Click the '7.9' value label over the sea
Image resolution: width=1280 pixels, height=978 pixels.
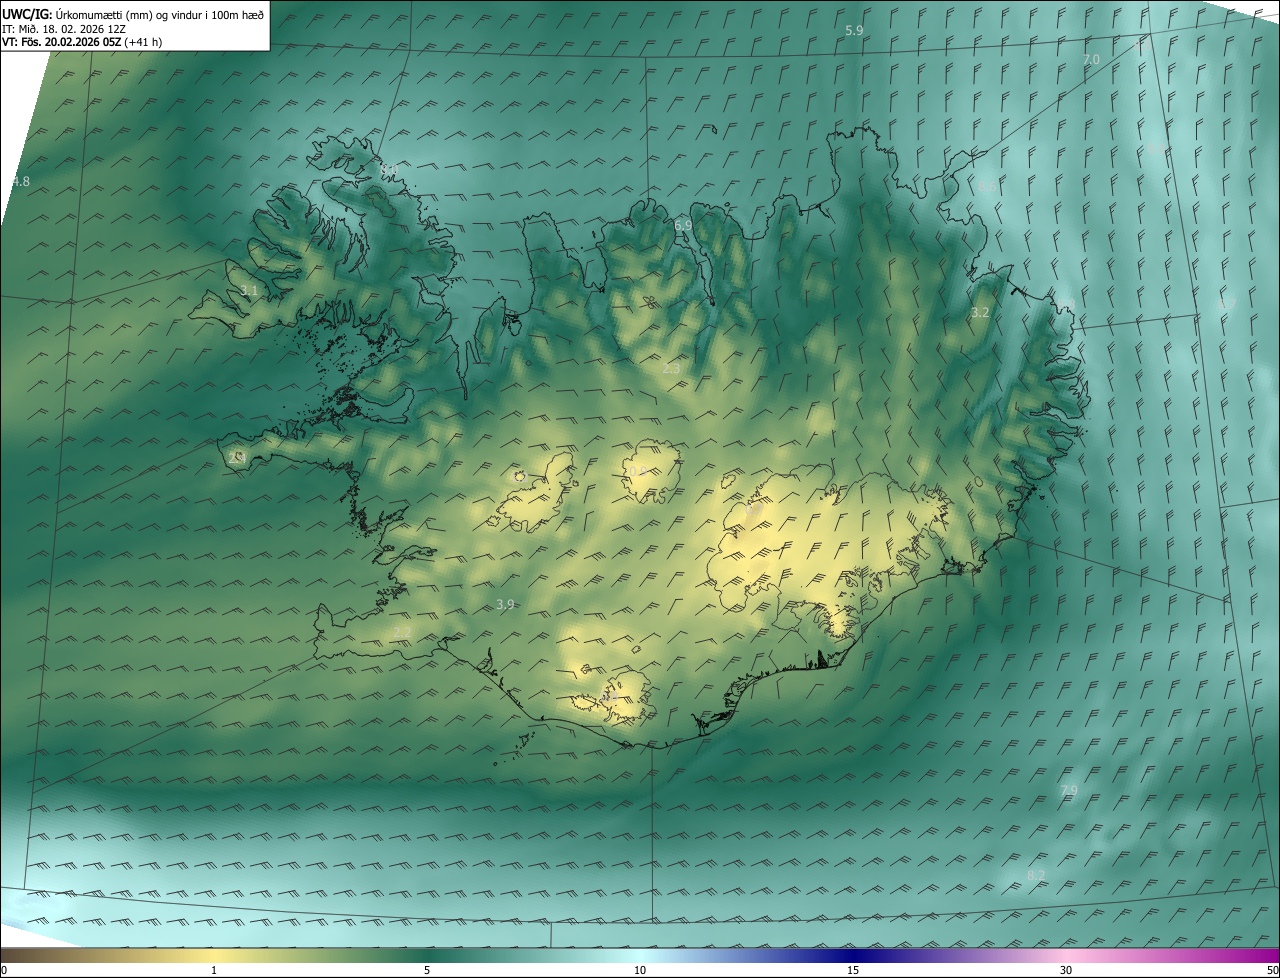(1069, 791)
